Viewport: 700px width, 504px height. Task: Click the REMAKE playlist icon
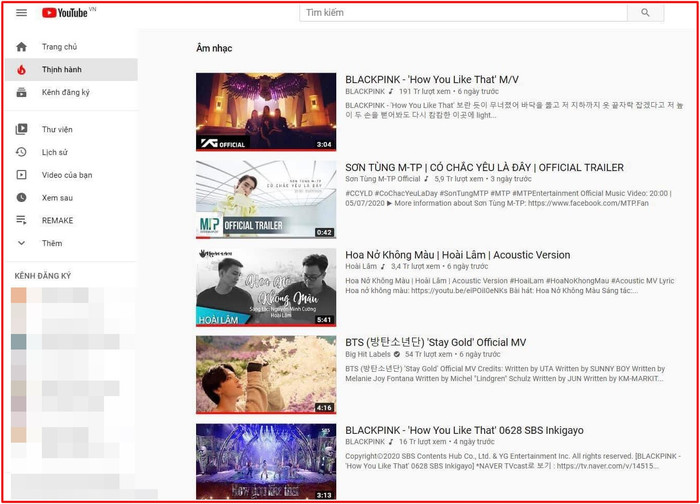pos(21,220)
